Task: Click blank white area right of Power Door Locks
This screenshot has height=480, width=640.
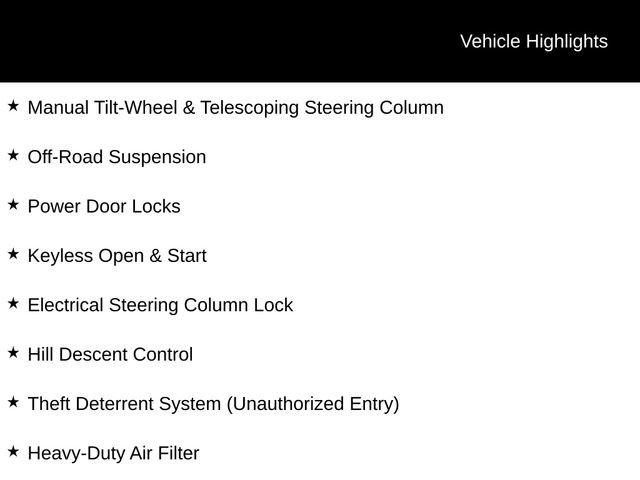Action: (x=420, y=206)
